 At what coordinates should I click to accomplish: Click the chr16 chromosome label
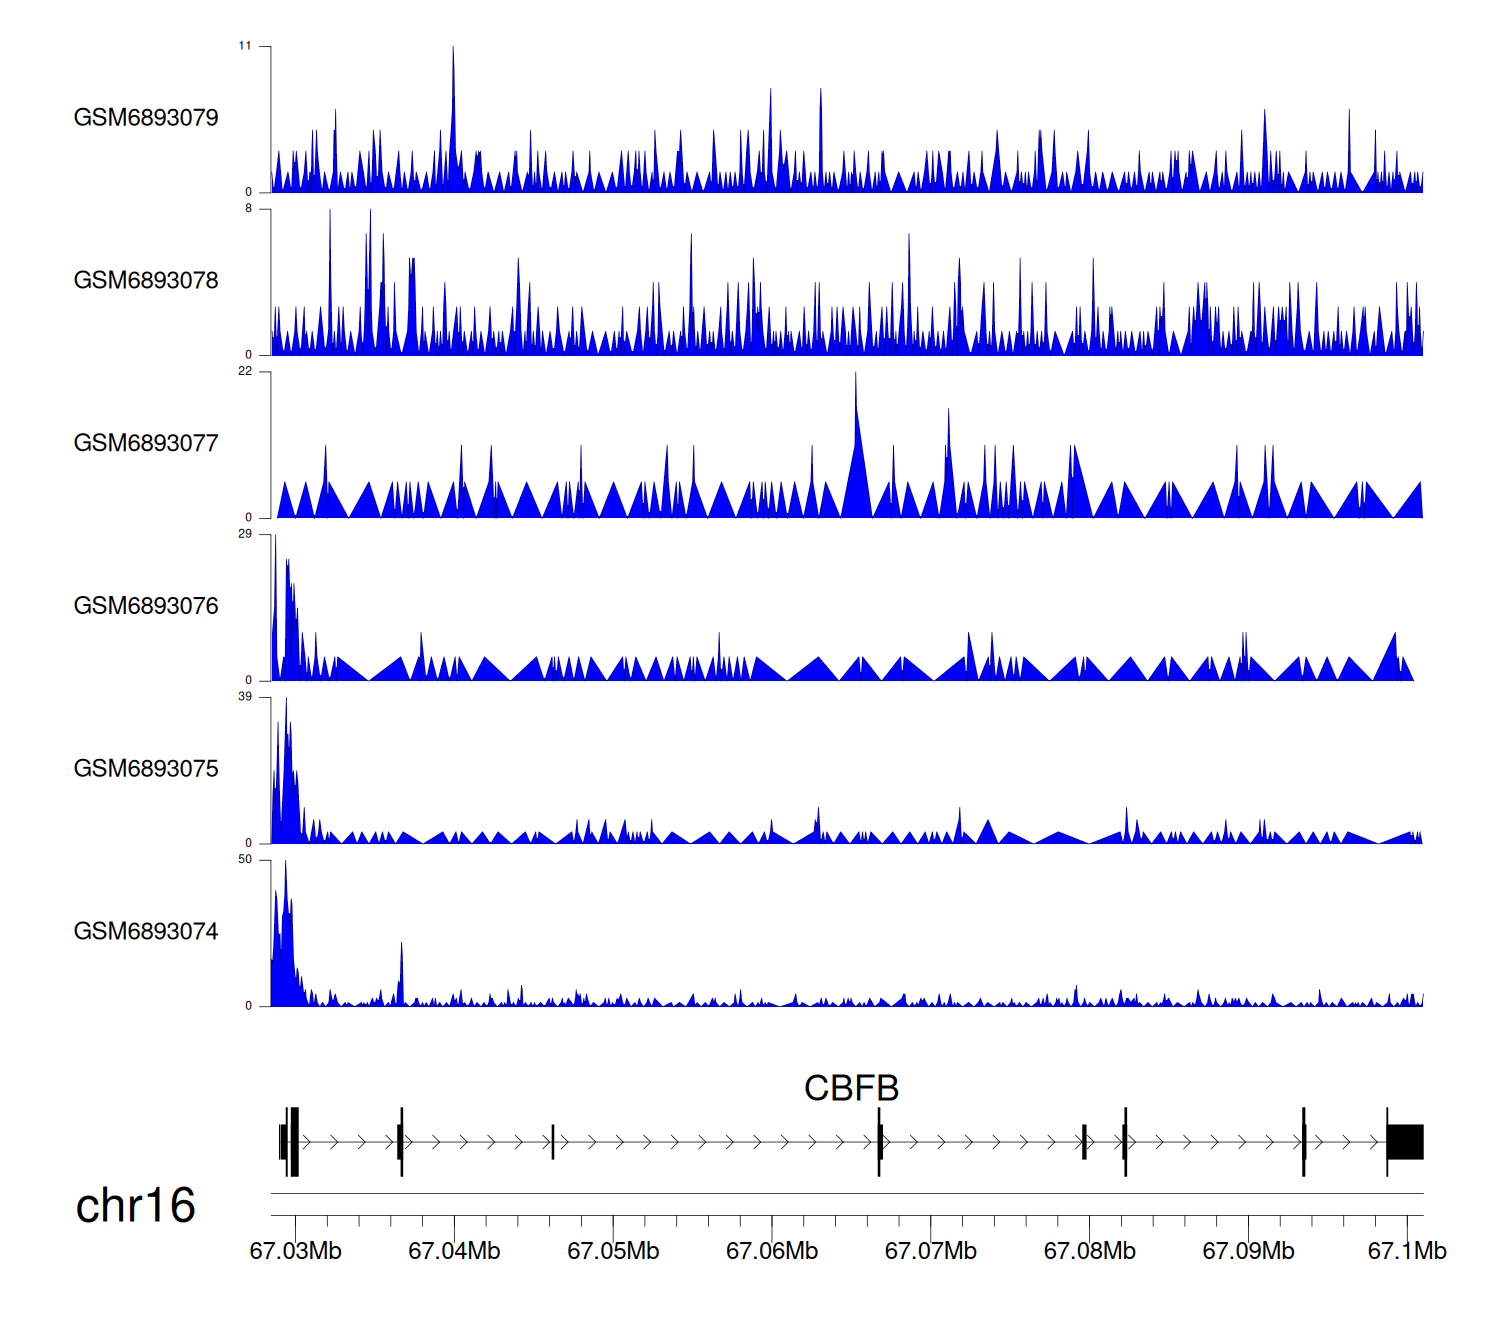(x=135, y=1206)
